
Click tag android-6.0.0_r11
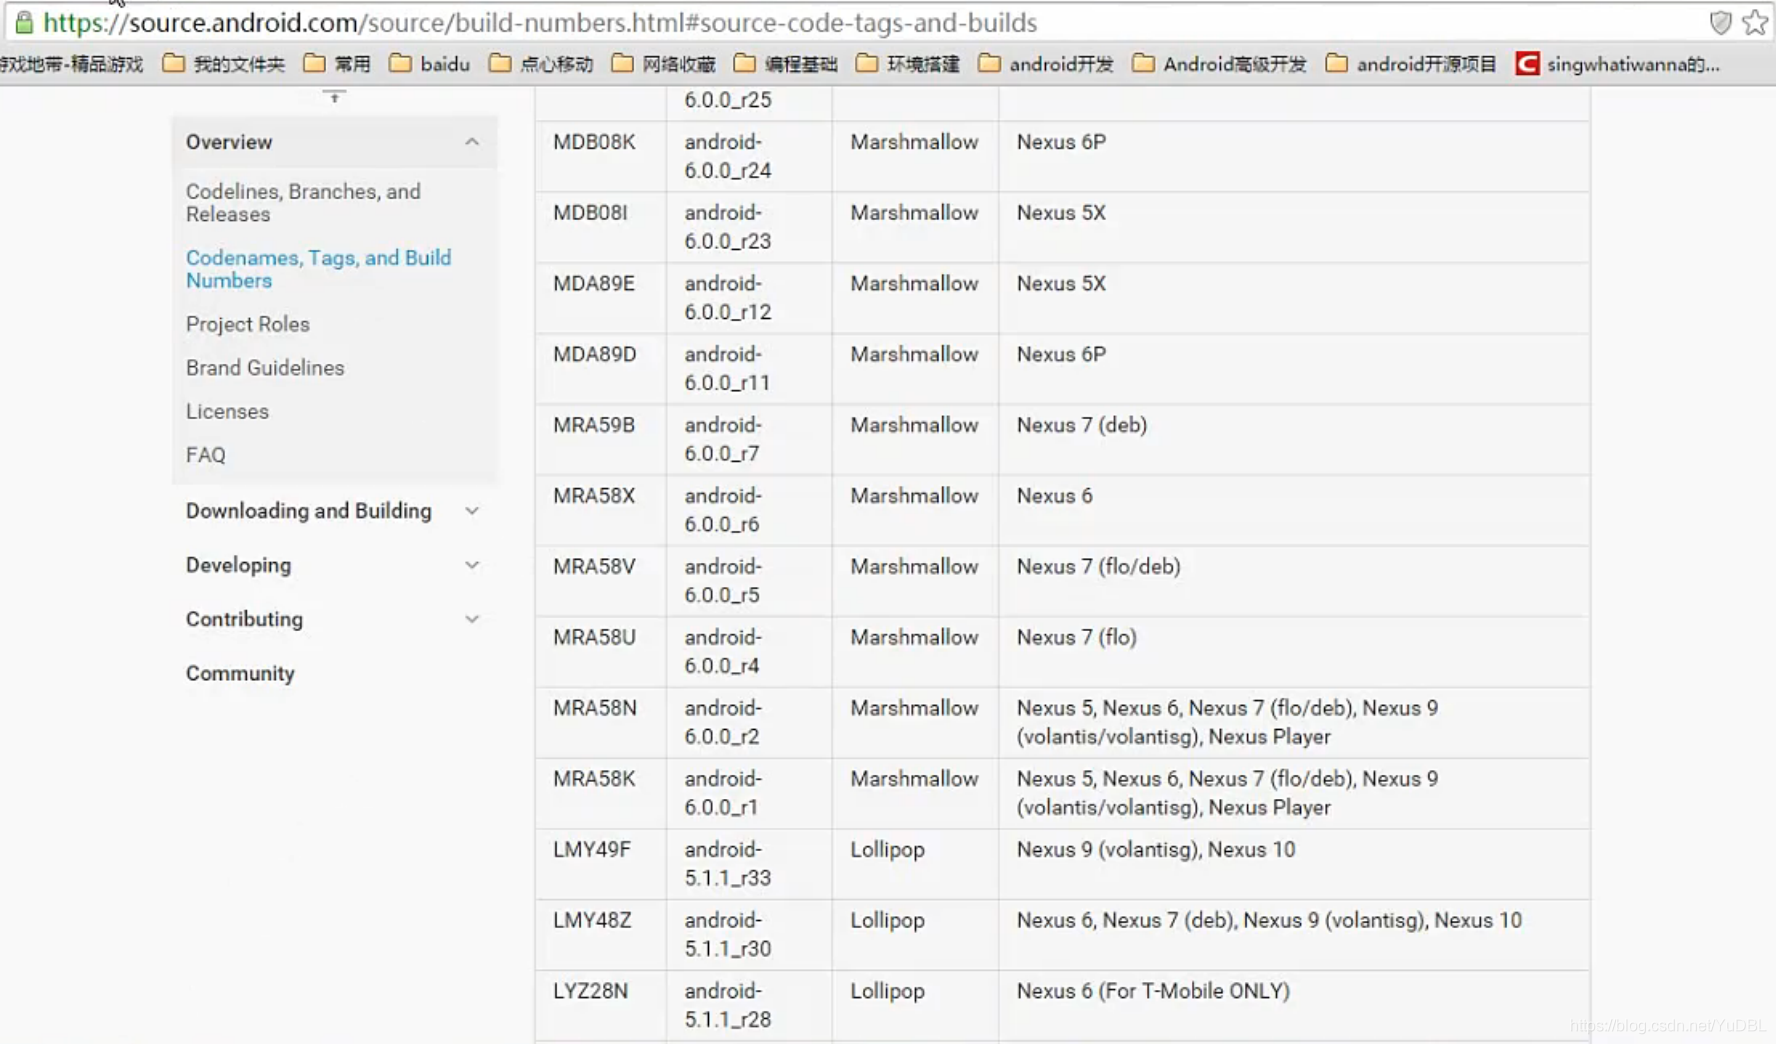pyautogui.click(x=728, y=369)
